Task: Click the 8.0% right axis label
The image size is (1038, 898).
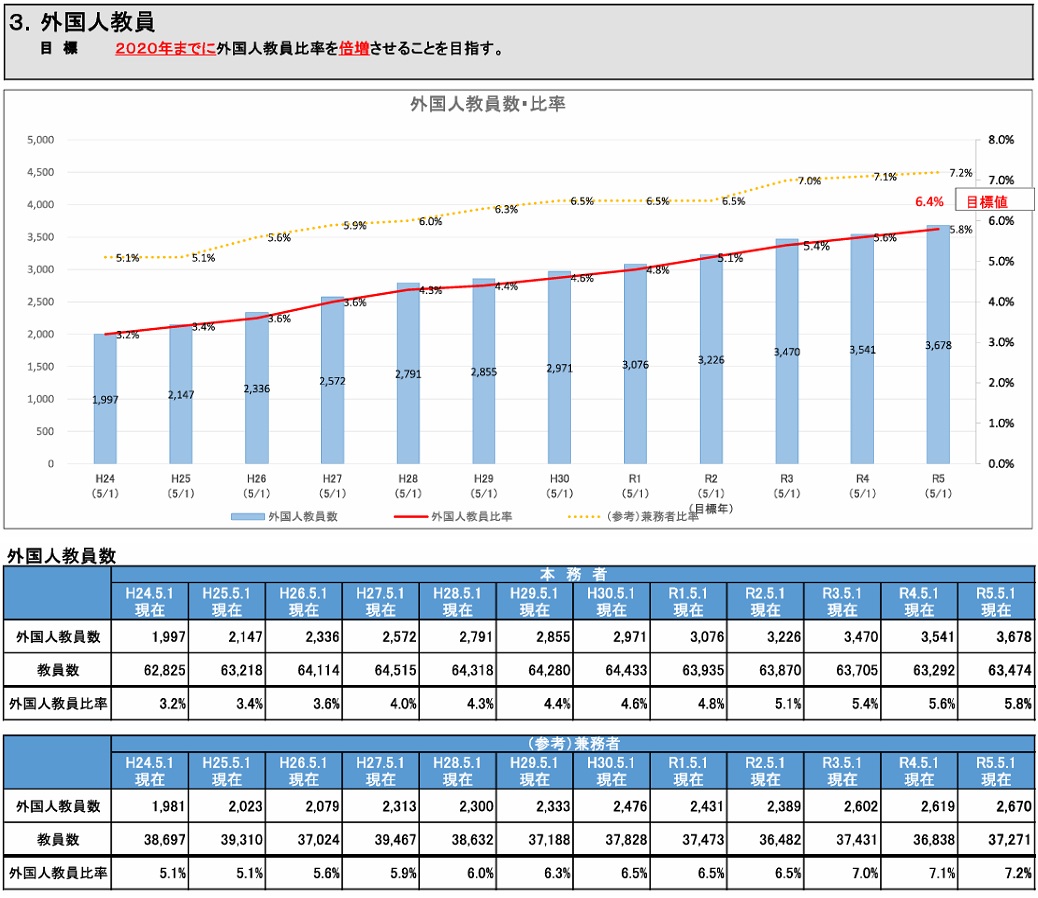Action: point(1001,140)
